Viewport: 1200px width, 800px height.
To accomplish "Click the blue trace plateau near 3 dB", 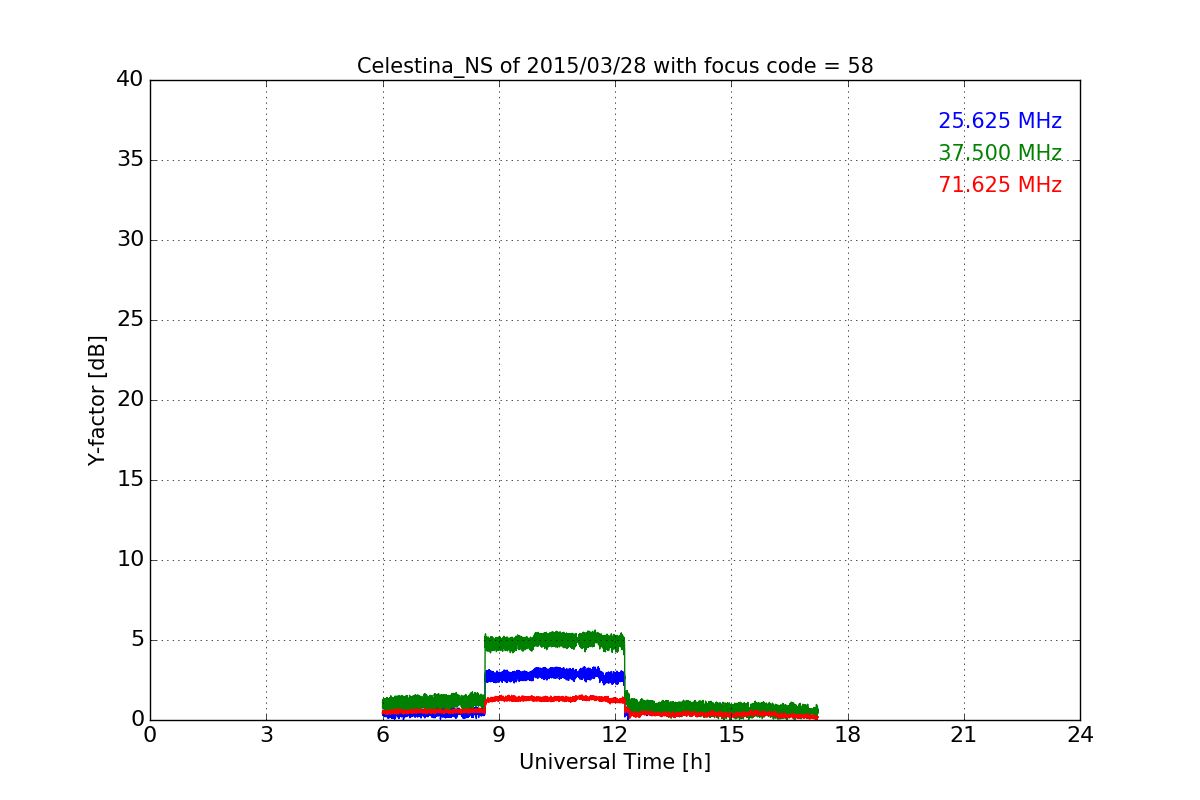I will click(555, 676).
